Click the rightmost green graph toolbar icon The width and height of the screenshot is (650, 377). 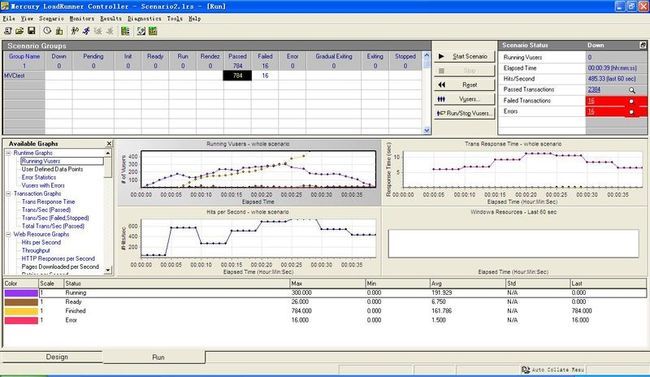[153, 31]
